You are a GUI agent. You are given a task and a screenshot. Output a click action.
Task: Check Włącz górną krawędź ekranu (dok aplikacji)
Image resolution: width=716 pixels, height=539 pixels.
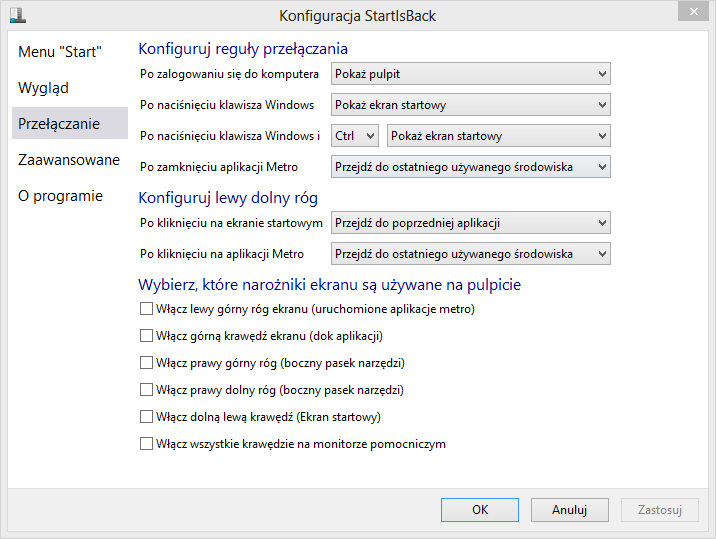(x=146, y=336)
